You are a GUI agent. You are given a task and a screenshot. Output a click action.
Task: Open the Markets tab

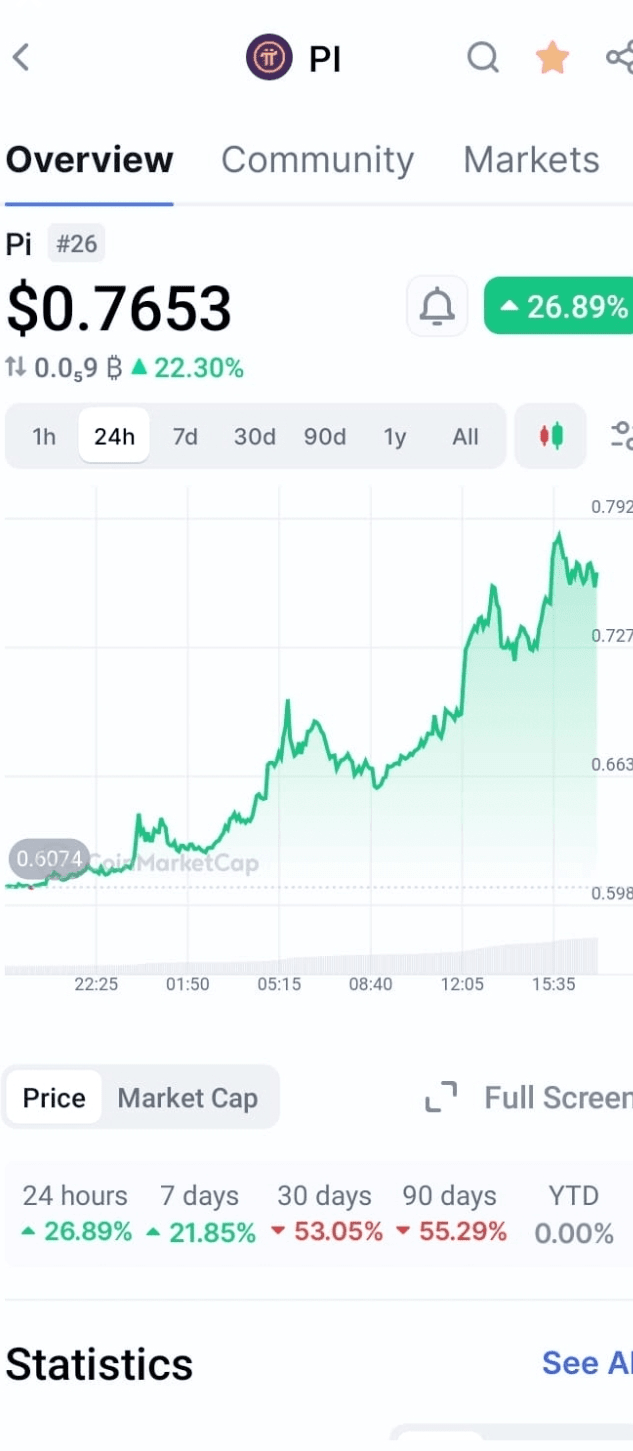531,160
